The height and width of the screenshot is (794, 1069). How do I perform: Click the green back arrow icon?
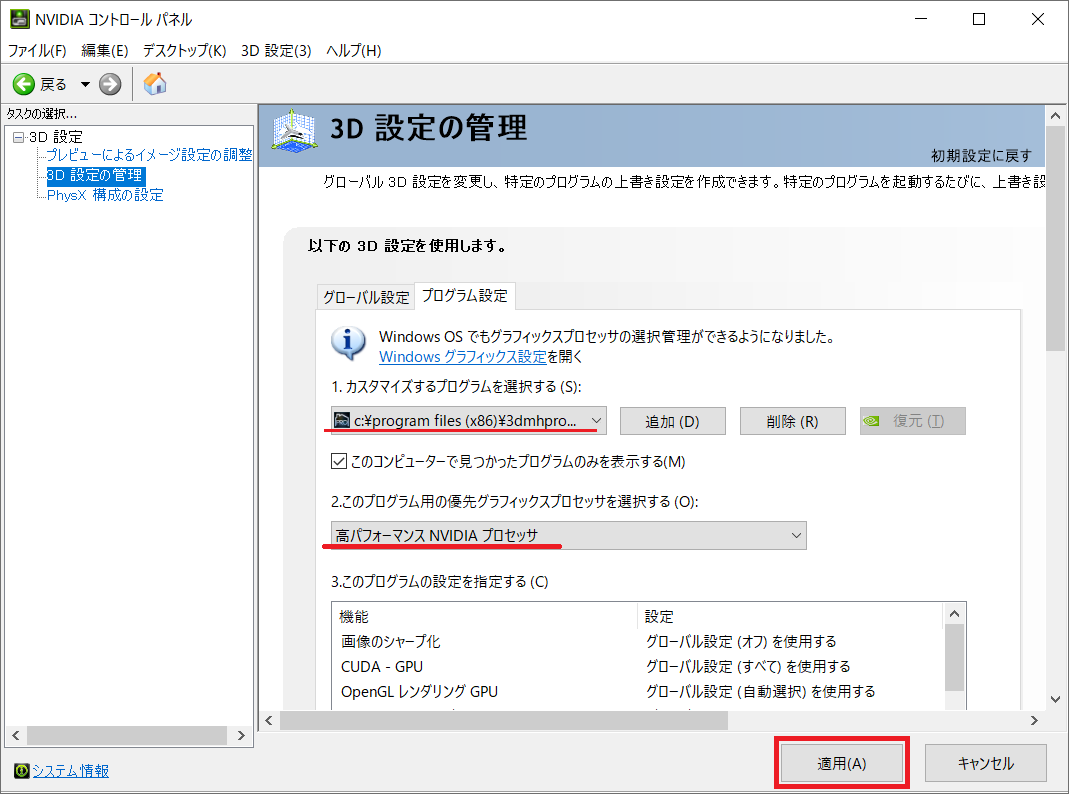click(24, 84)
